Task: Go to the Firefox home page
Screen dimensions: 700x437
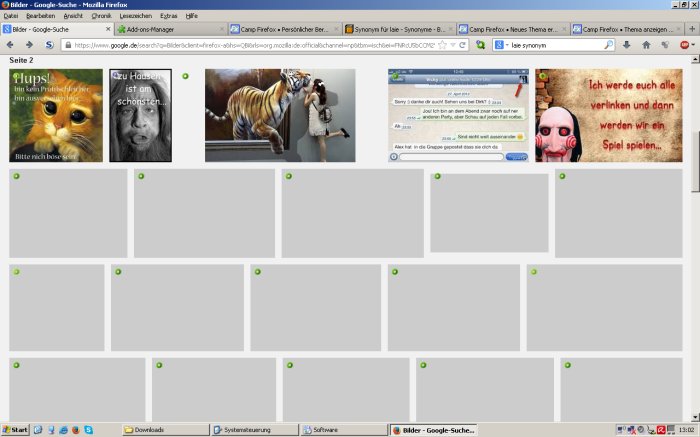Action: click(x=646, y=45)
